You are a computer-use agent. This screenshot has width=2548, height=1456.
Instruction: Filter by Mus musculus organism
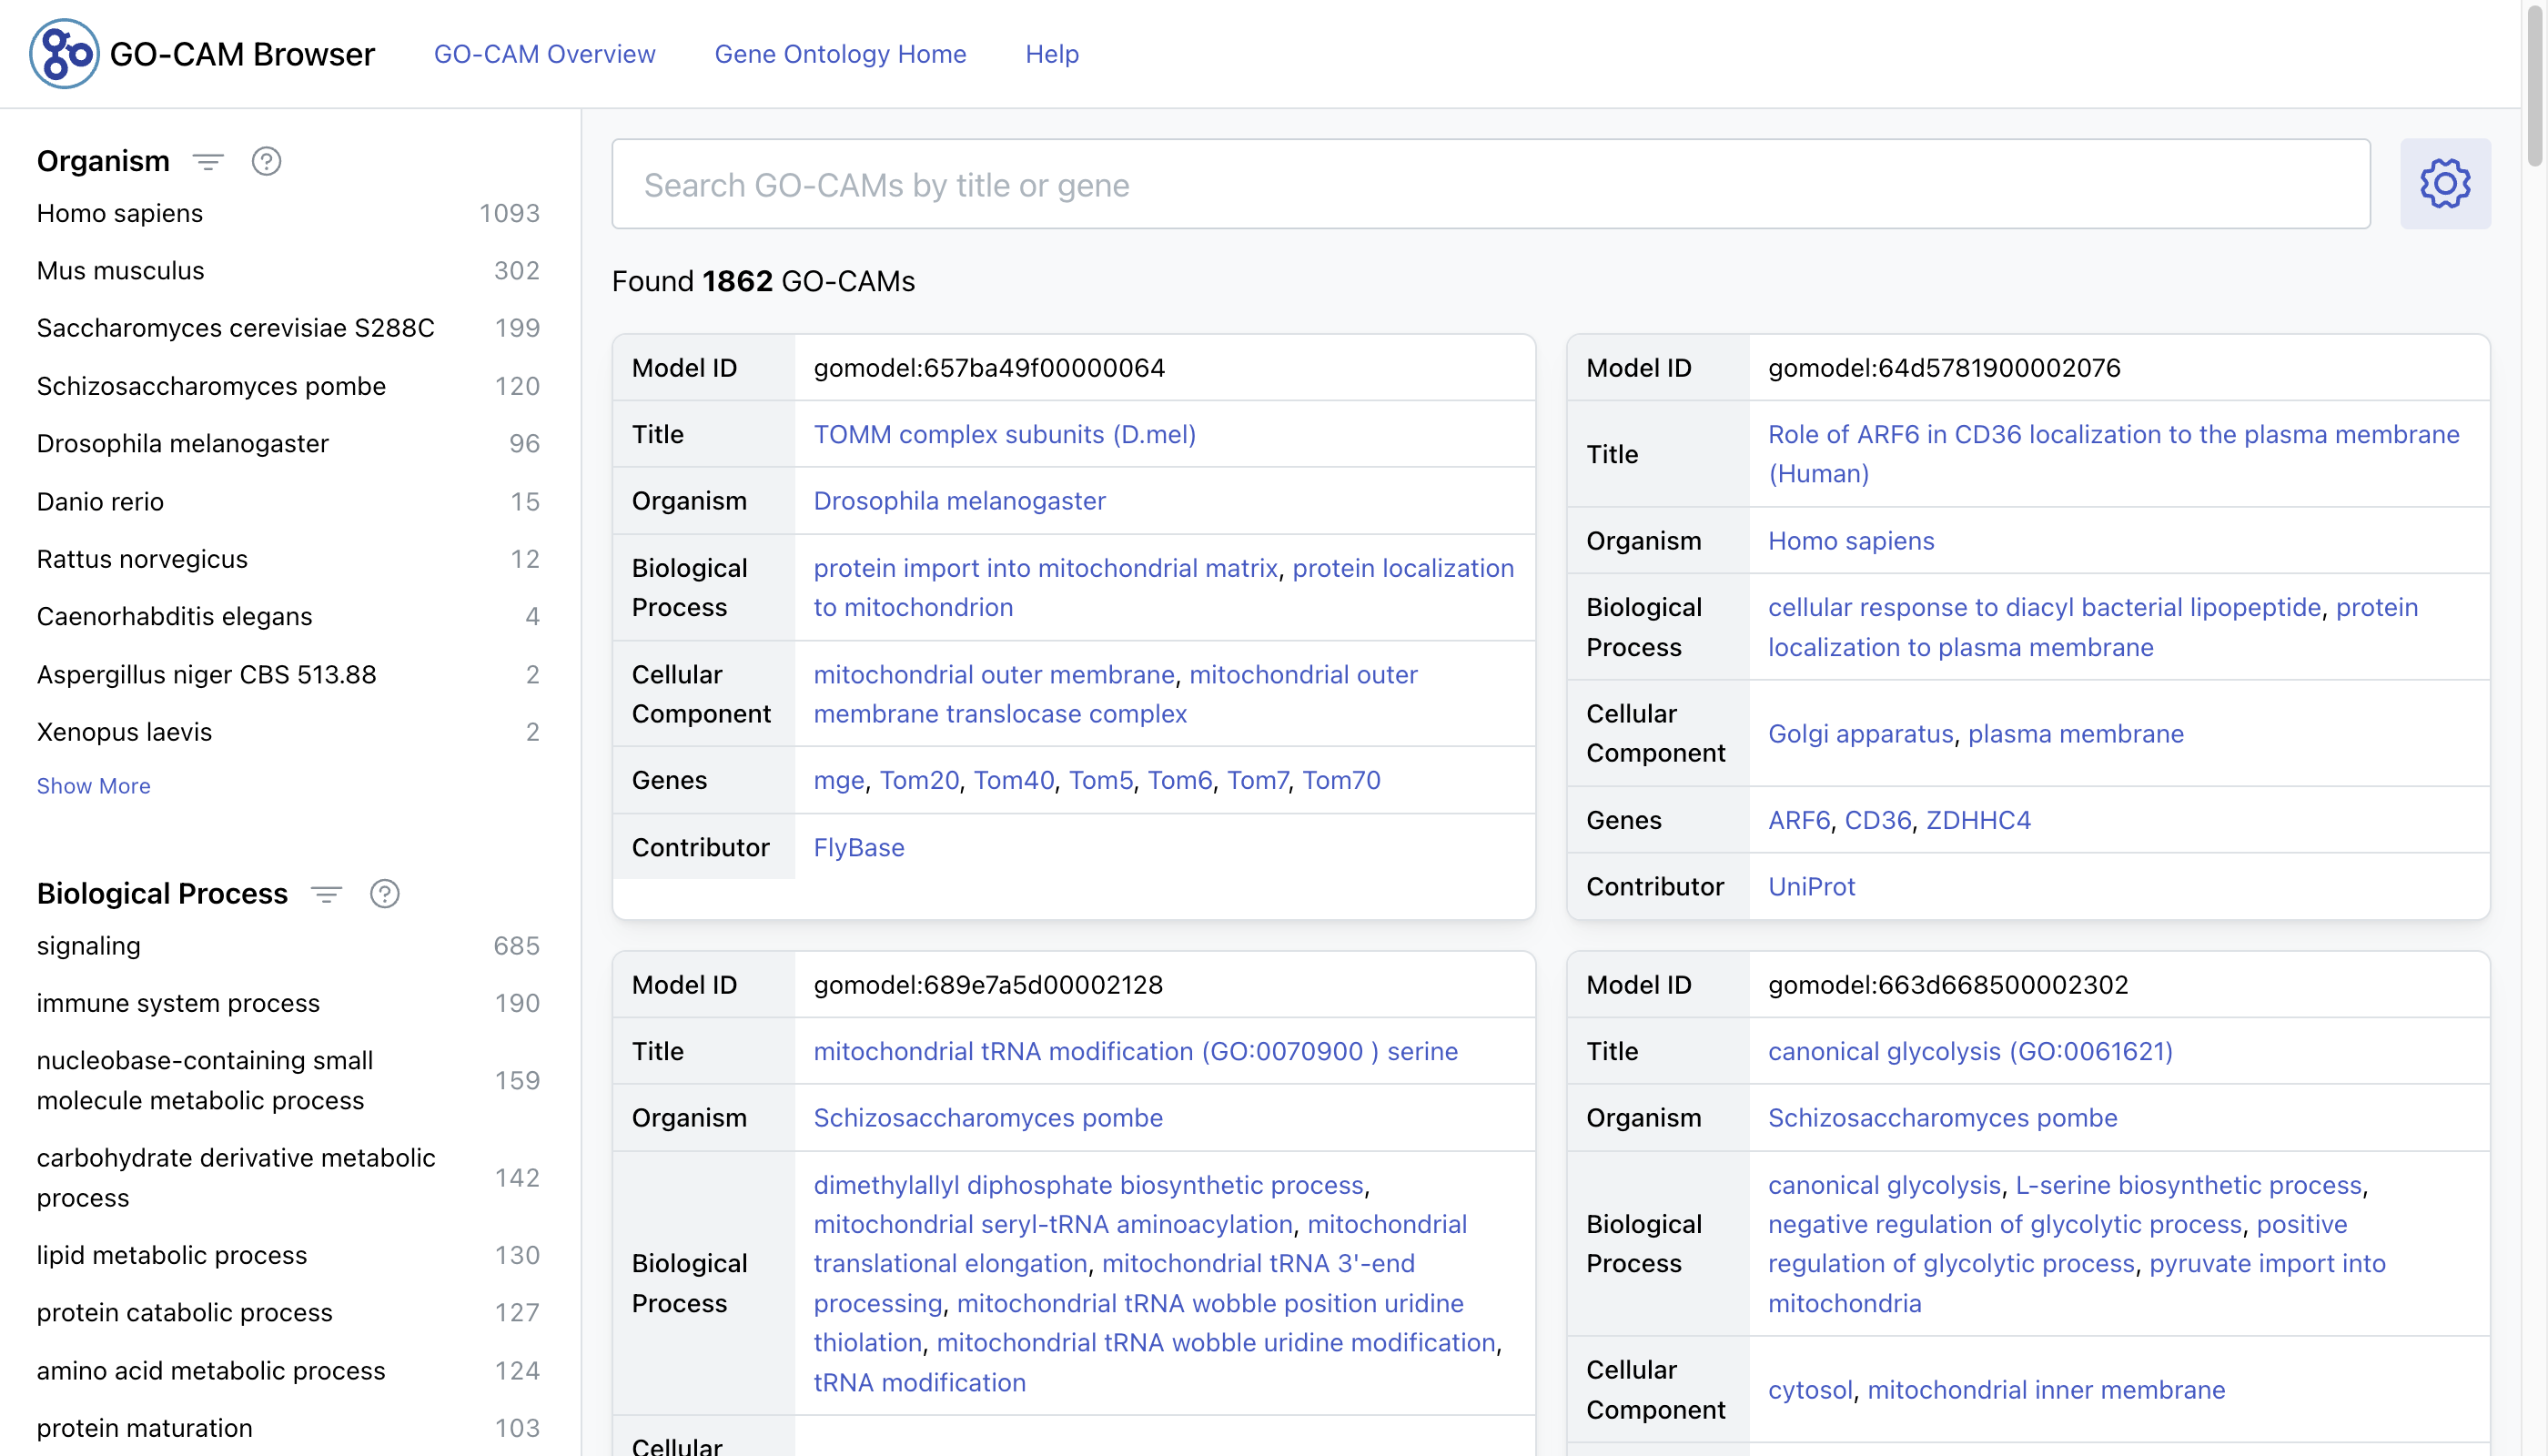[x=120, y=271]
